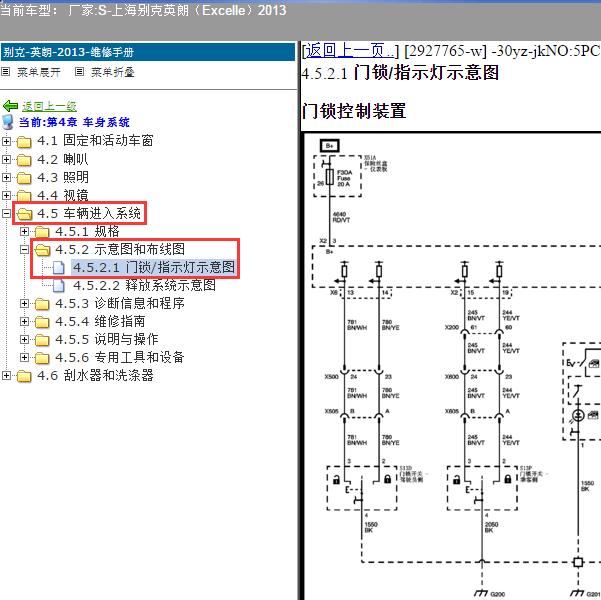Click the 菜单折叠 list icon

(79, 71)
